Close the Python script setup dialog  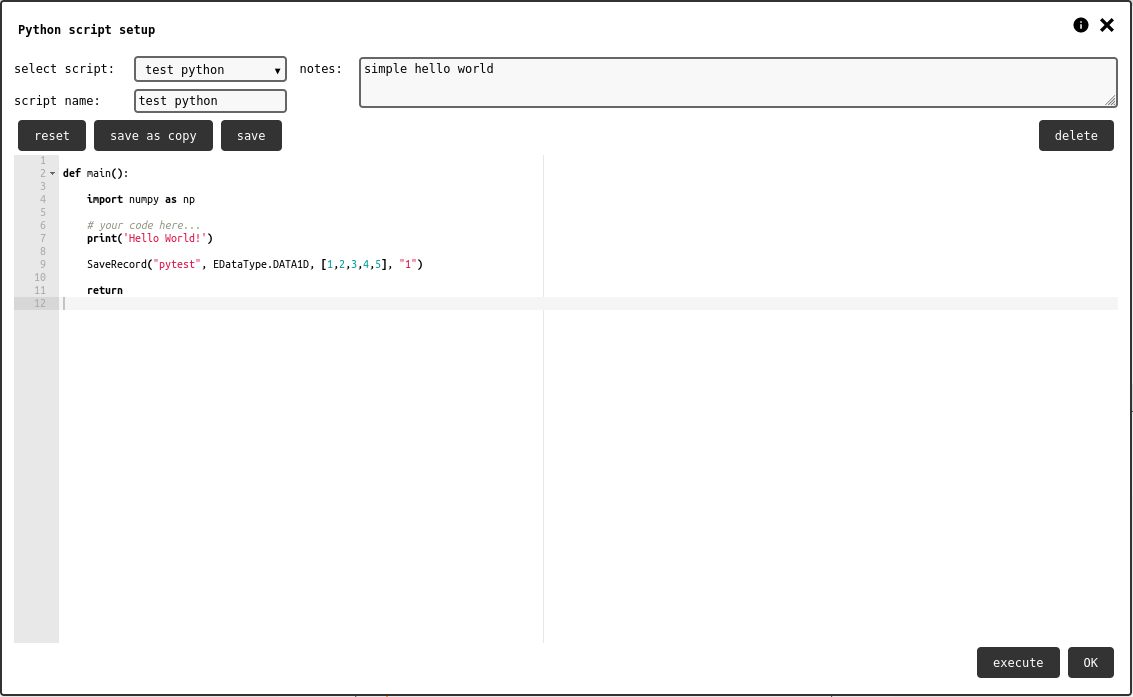(1107, 26)
